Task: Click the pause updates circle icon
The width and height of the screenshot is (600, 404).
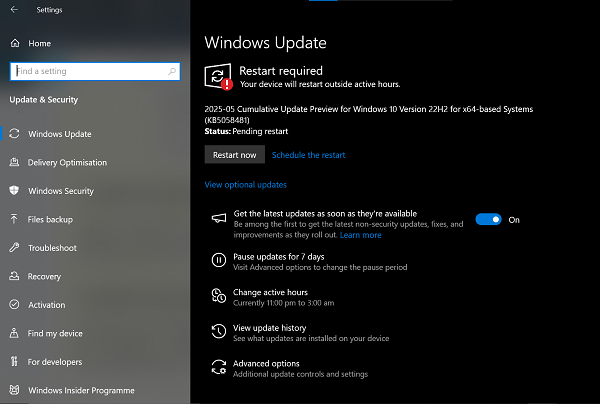Action: (x=219, y=260)
